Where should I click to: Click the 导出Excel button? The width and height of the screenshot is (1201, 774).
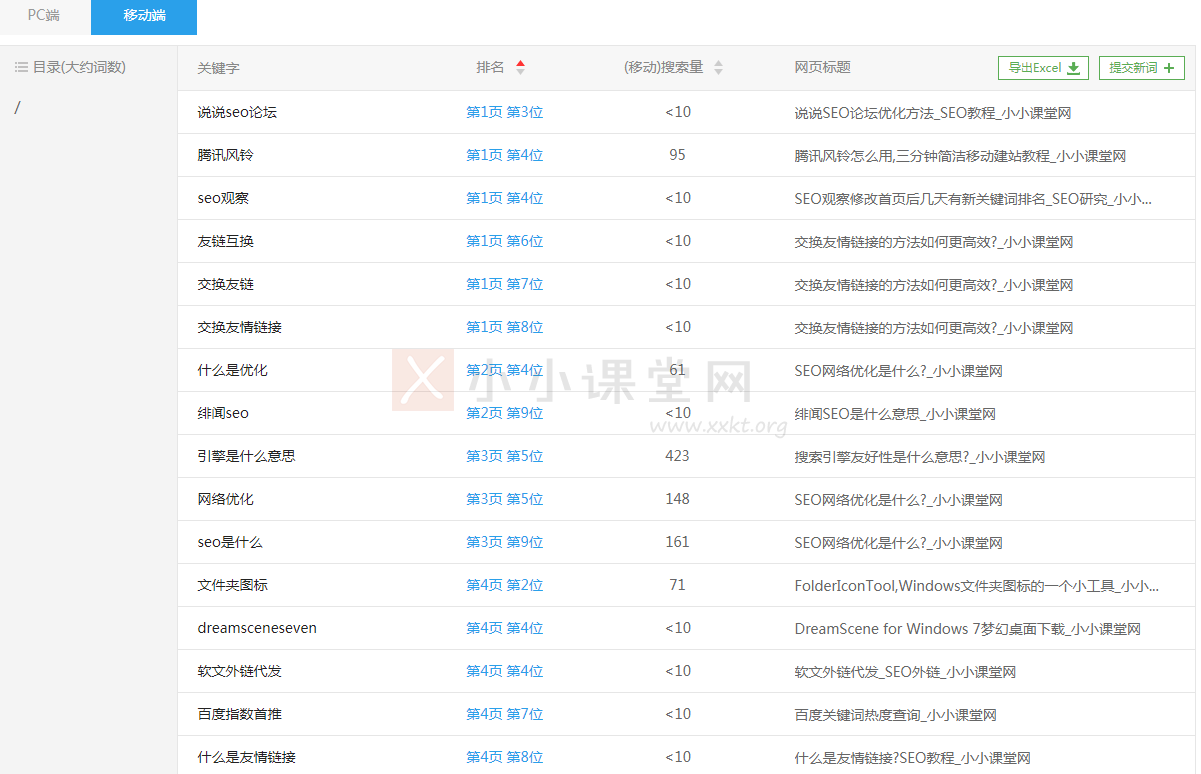1043,68
